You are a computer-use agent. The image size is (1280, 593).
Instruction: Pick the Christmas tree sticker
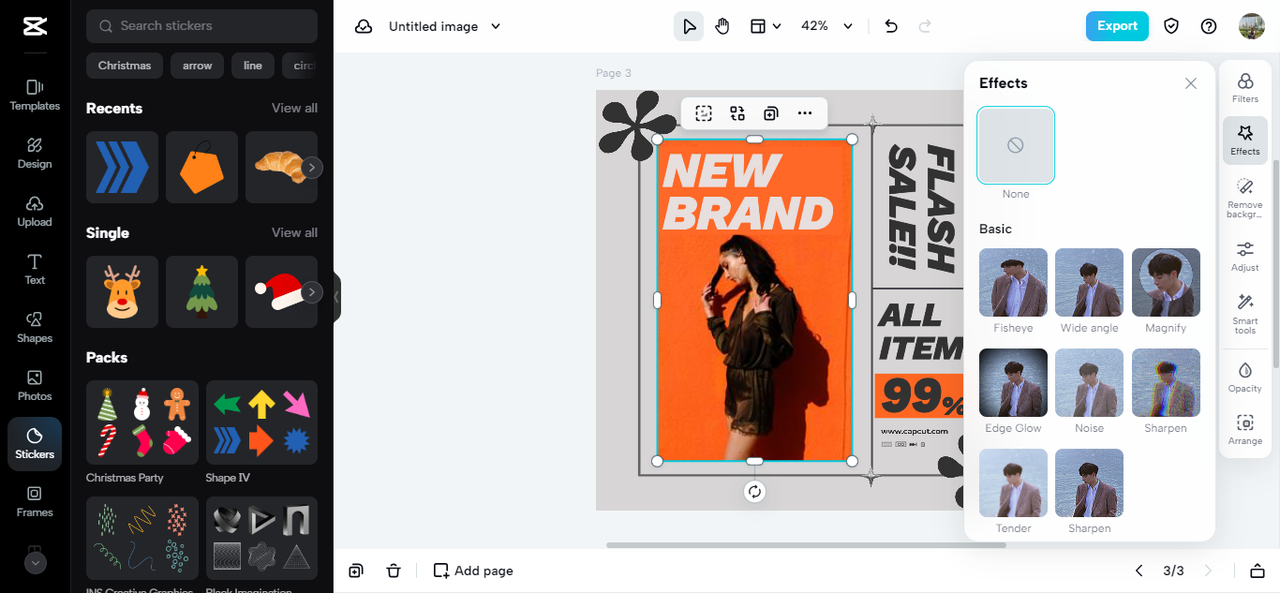(x=202, y=292)
